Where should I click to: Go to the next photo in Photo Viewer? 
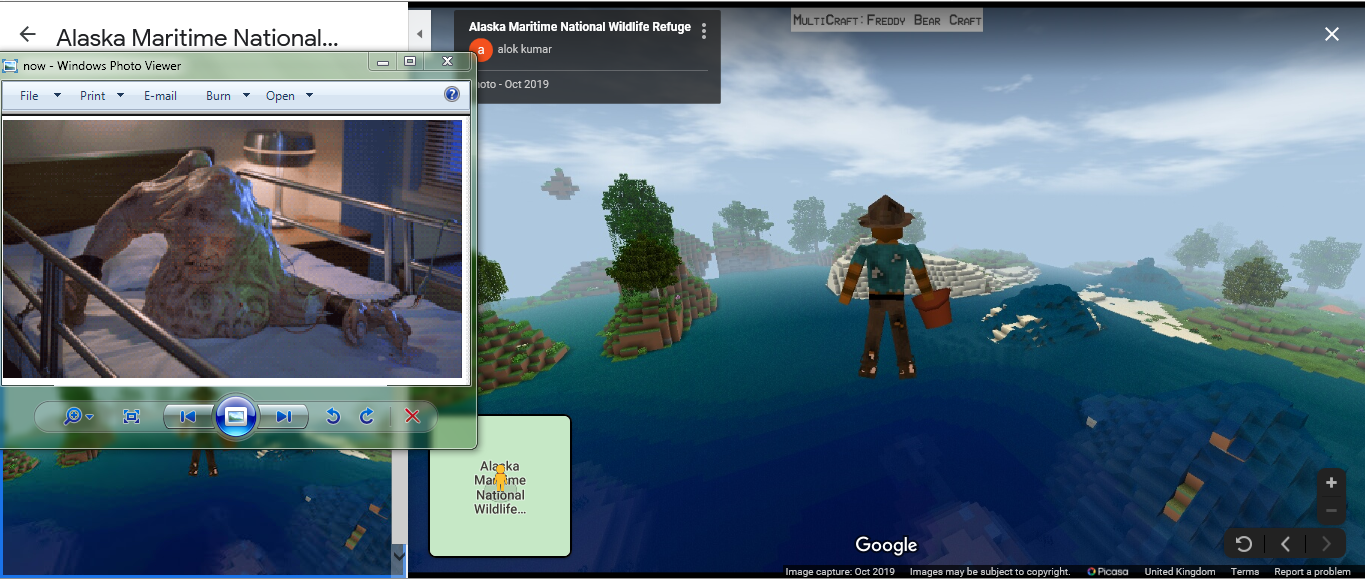283,416
